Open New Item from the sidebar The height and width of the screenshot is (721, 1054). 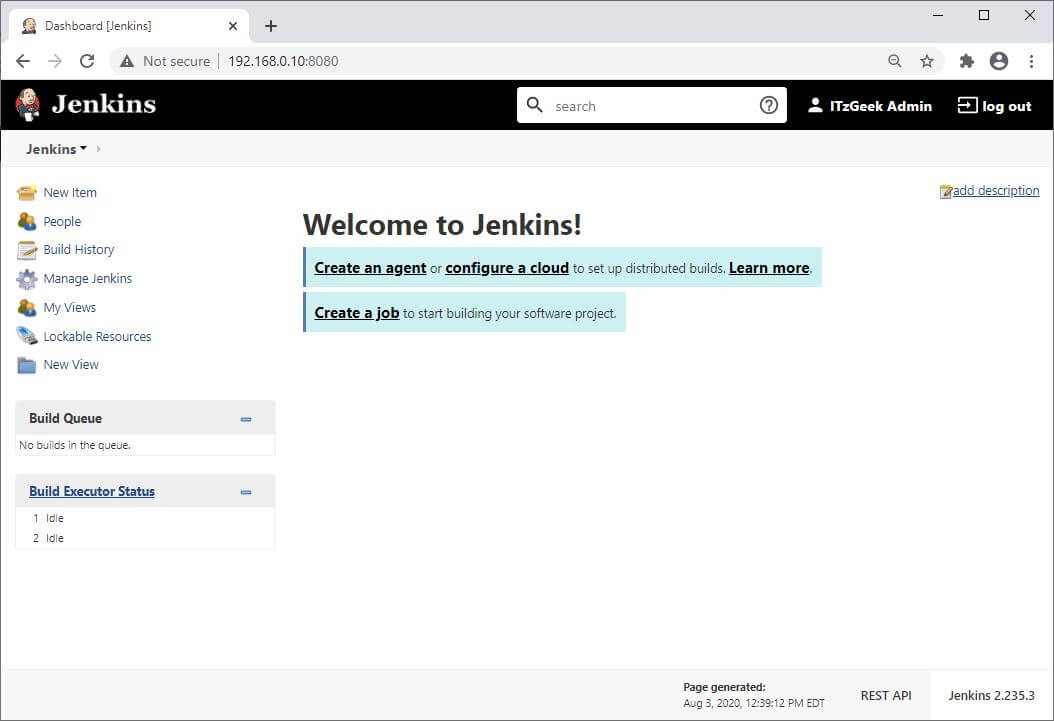point(70,193)
